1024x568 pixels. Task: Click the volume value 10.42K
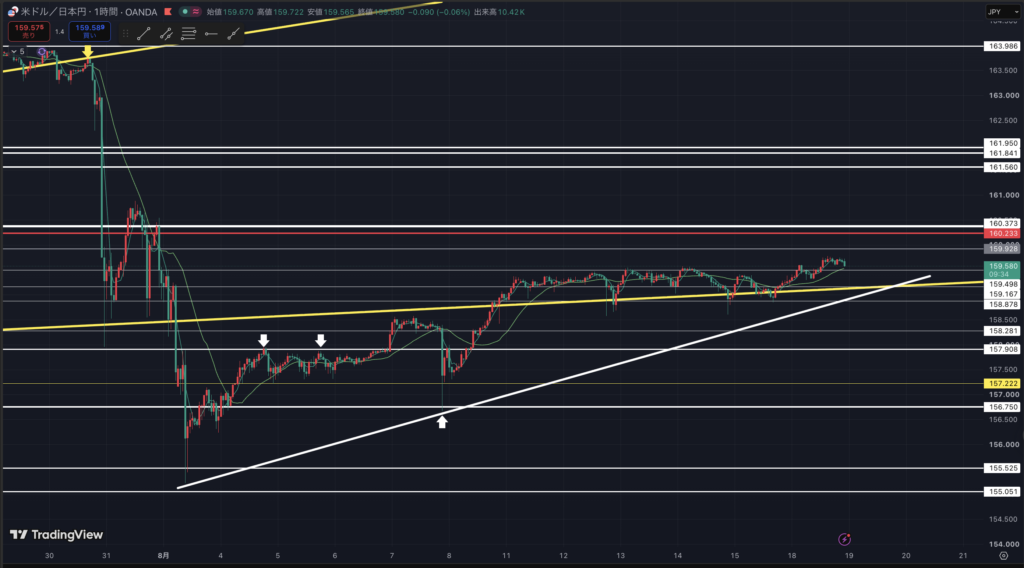coord(511,12)
